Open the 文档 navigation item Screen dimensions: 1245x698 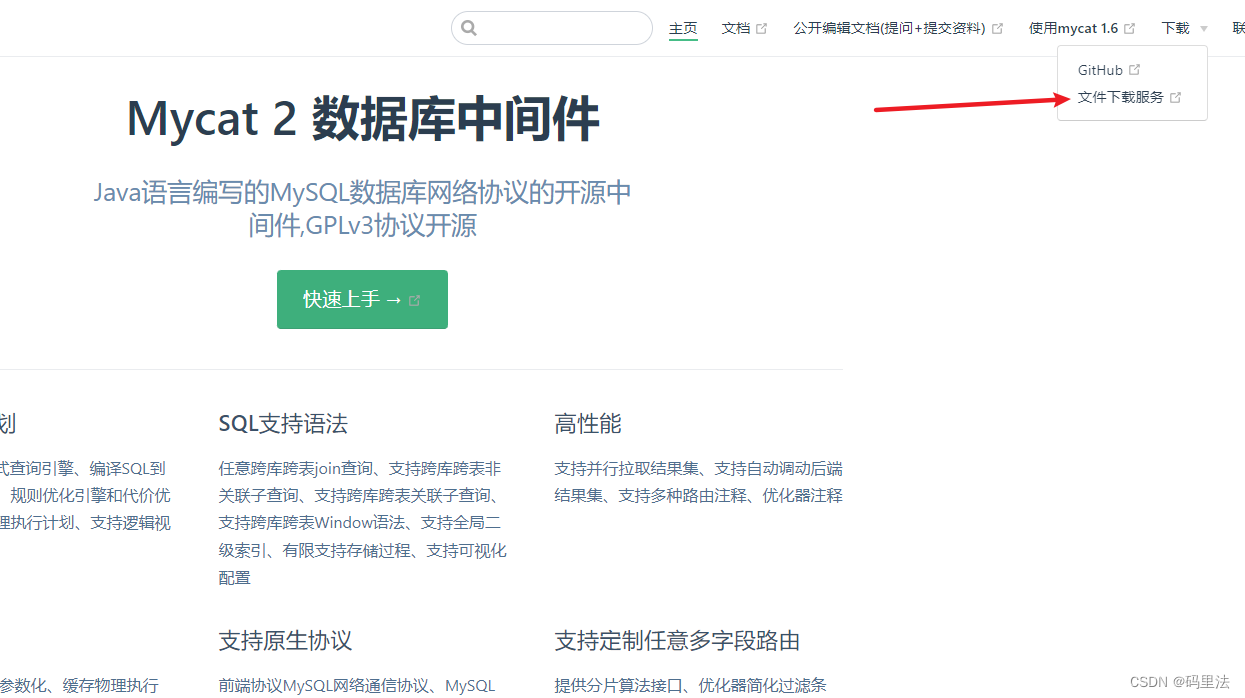[737, 27]
